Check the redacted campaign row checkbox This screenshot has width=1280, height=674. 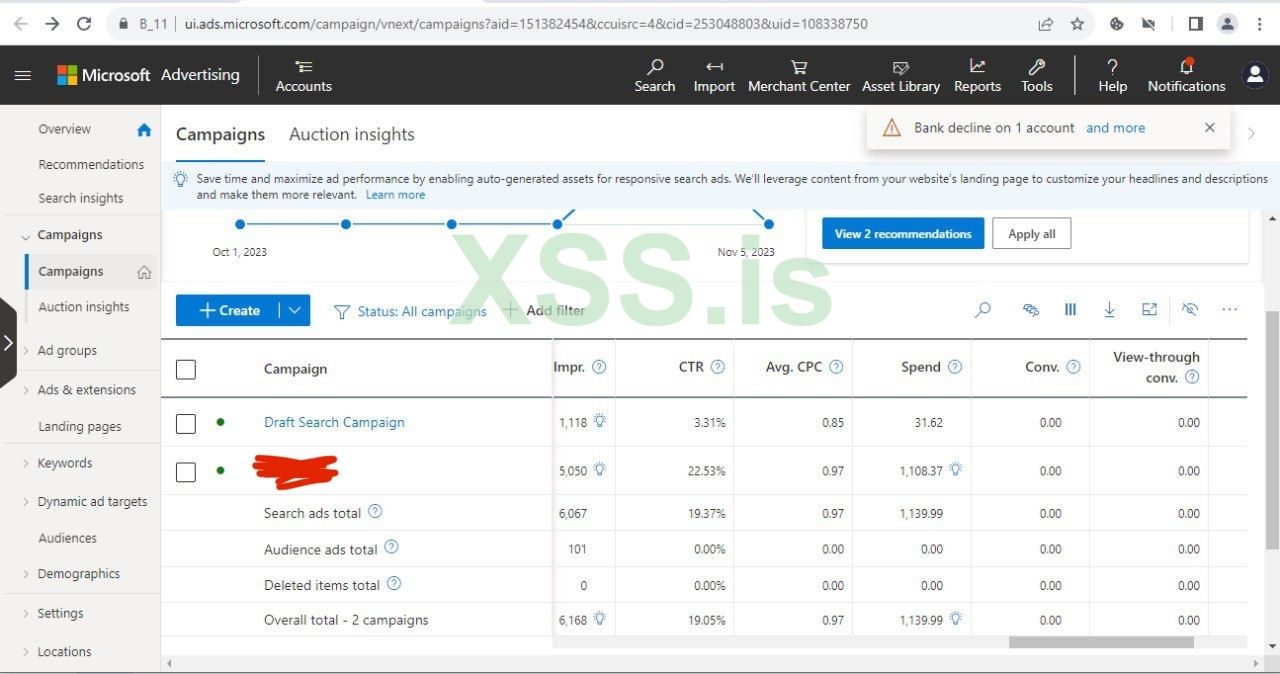coord(186,471)
